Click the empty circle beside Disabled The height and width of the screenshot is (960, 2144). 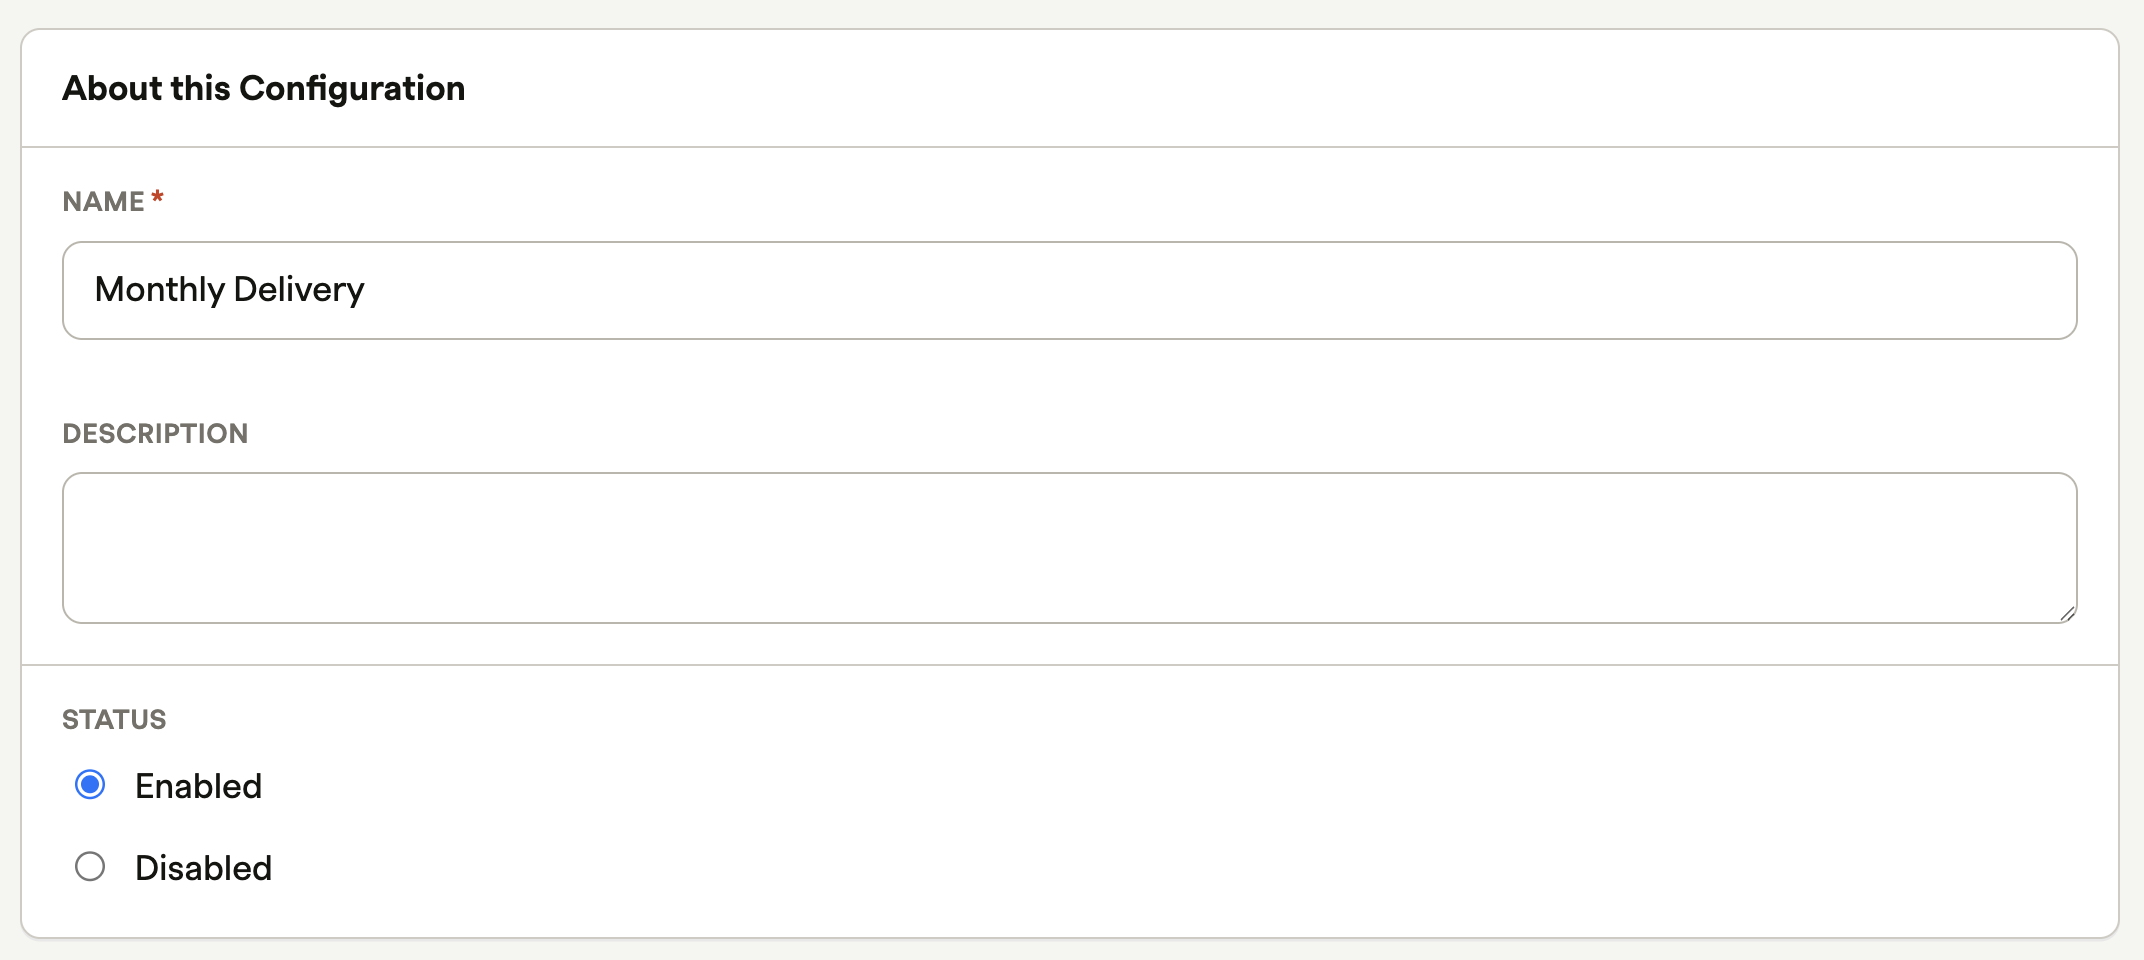click(x=90, y=866)
